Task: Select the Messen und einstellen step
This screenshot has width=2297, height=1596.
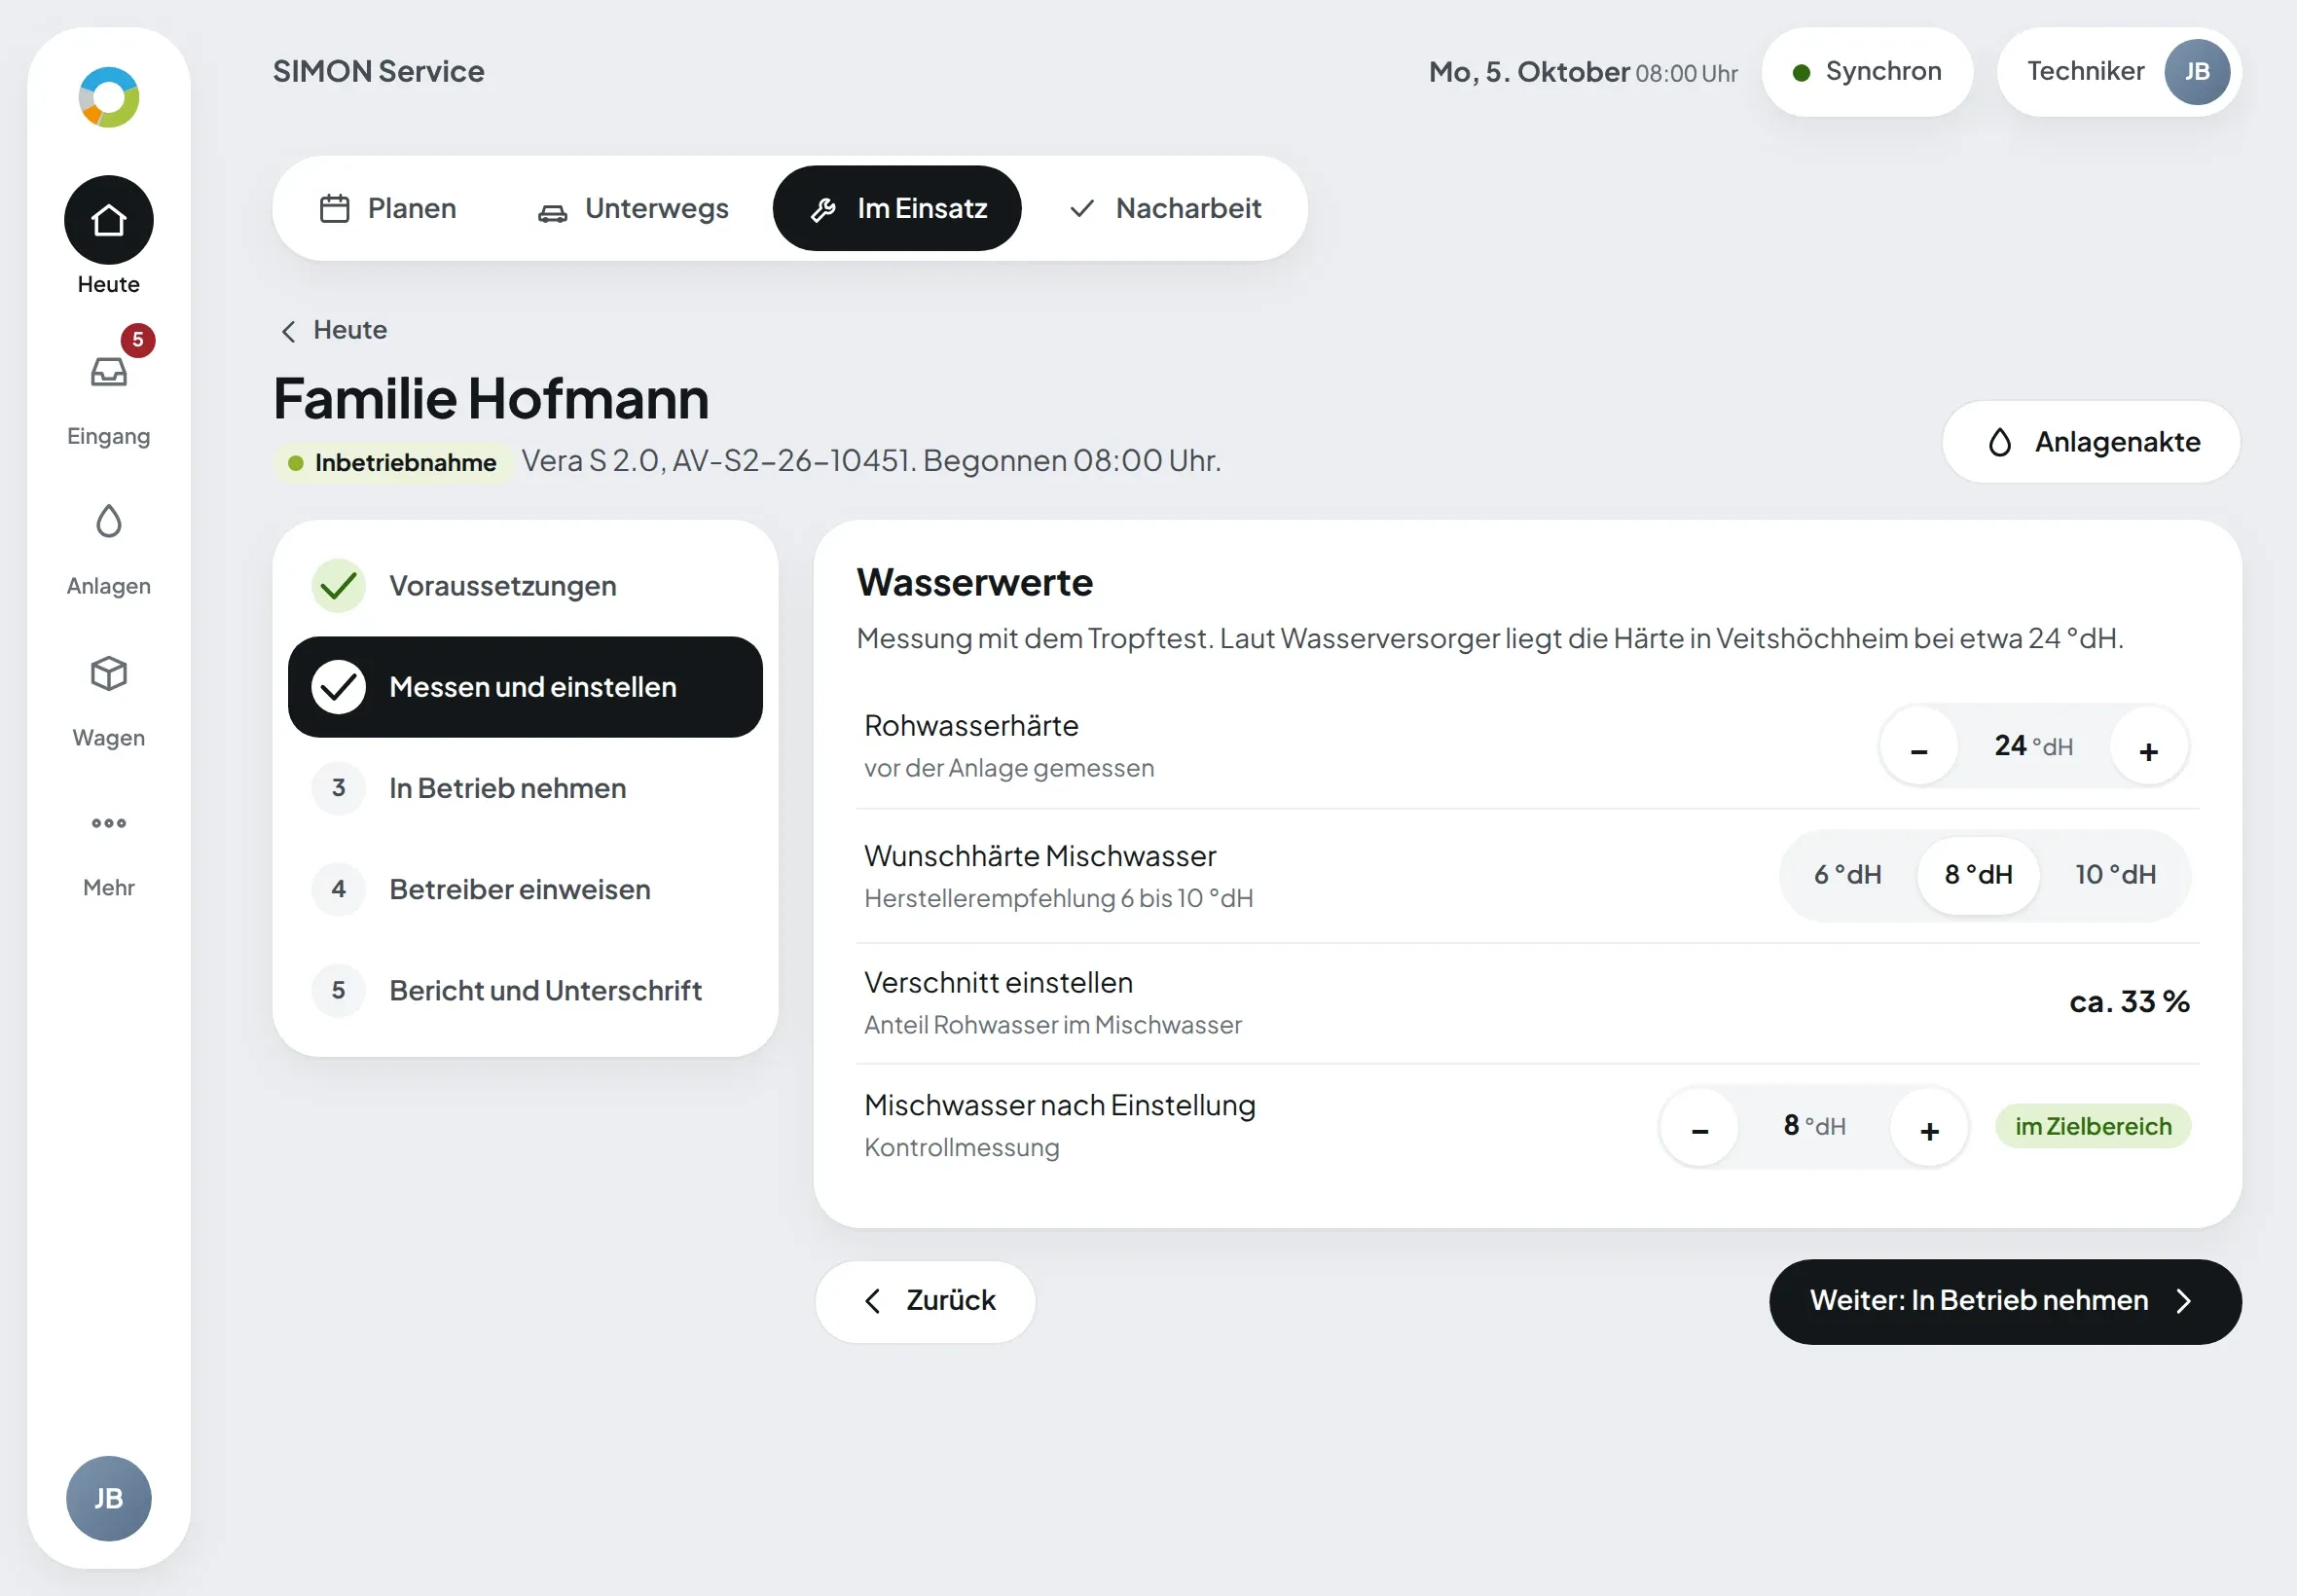Action: click(x=525, y=687)
